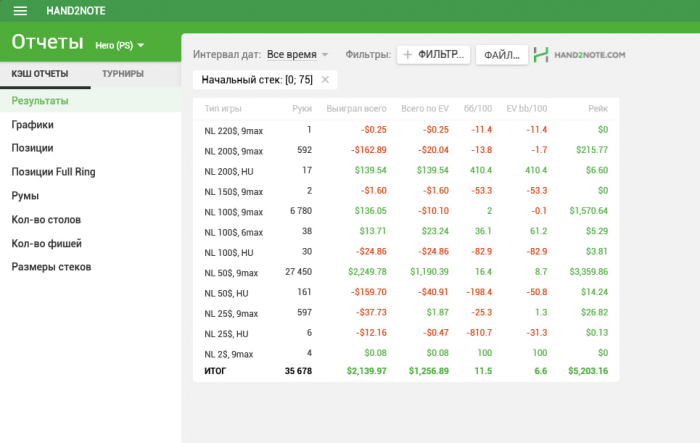
Task: Click the ФАЙЛ button
Action: click(501, 55)
